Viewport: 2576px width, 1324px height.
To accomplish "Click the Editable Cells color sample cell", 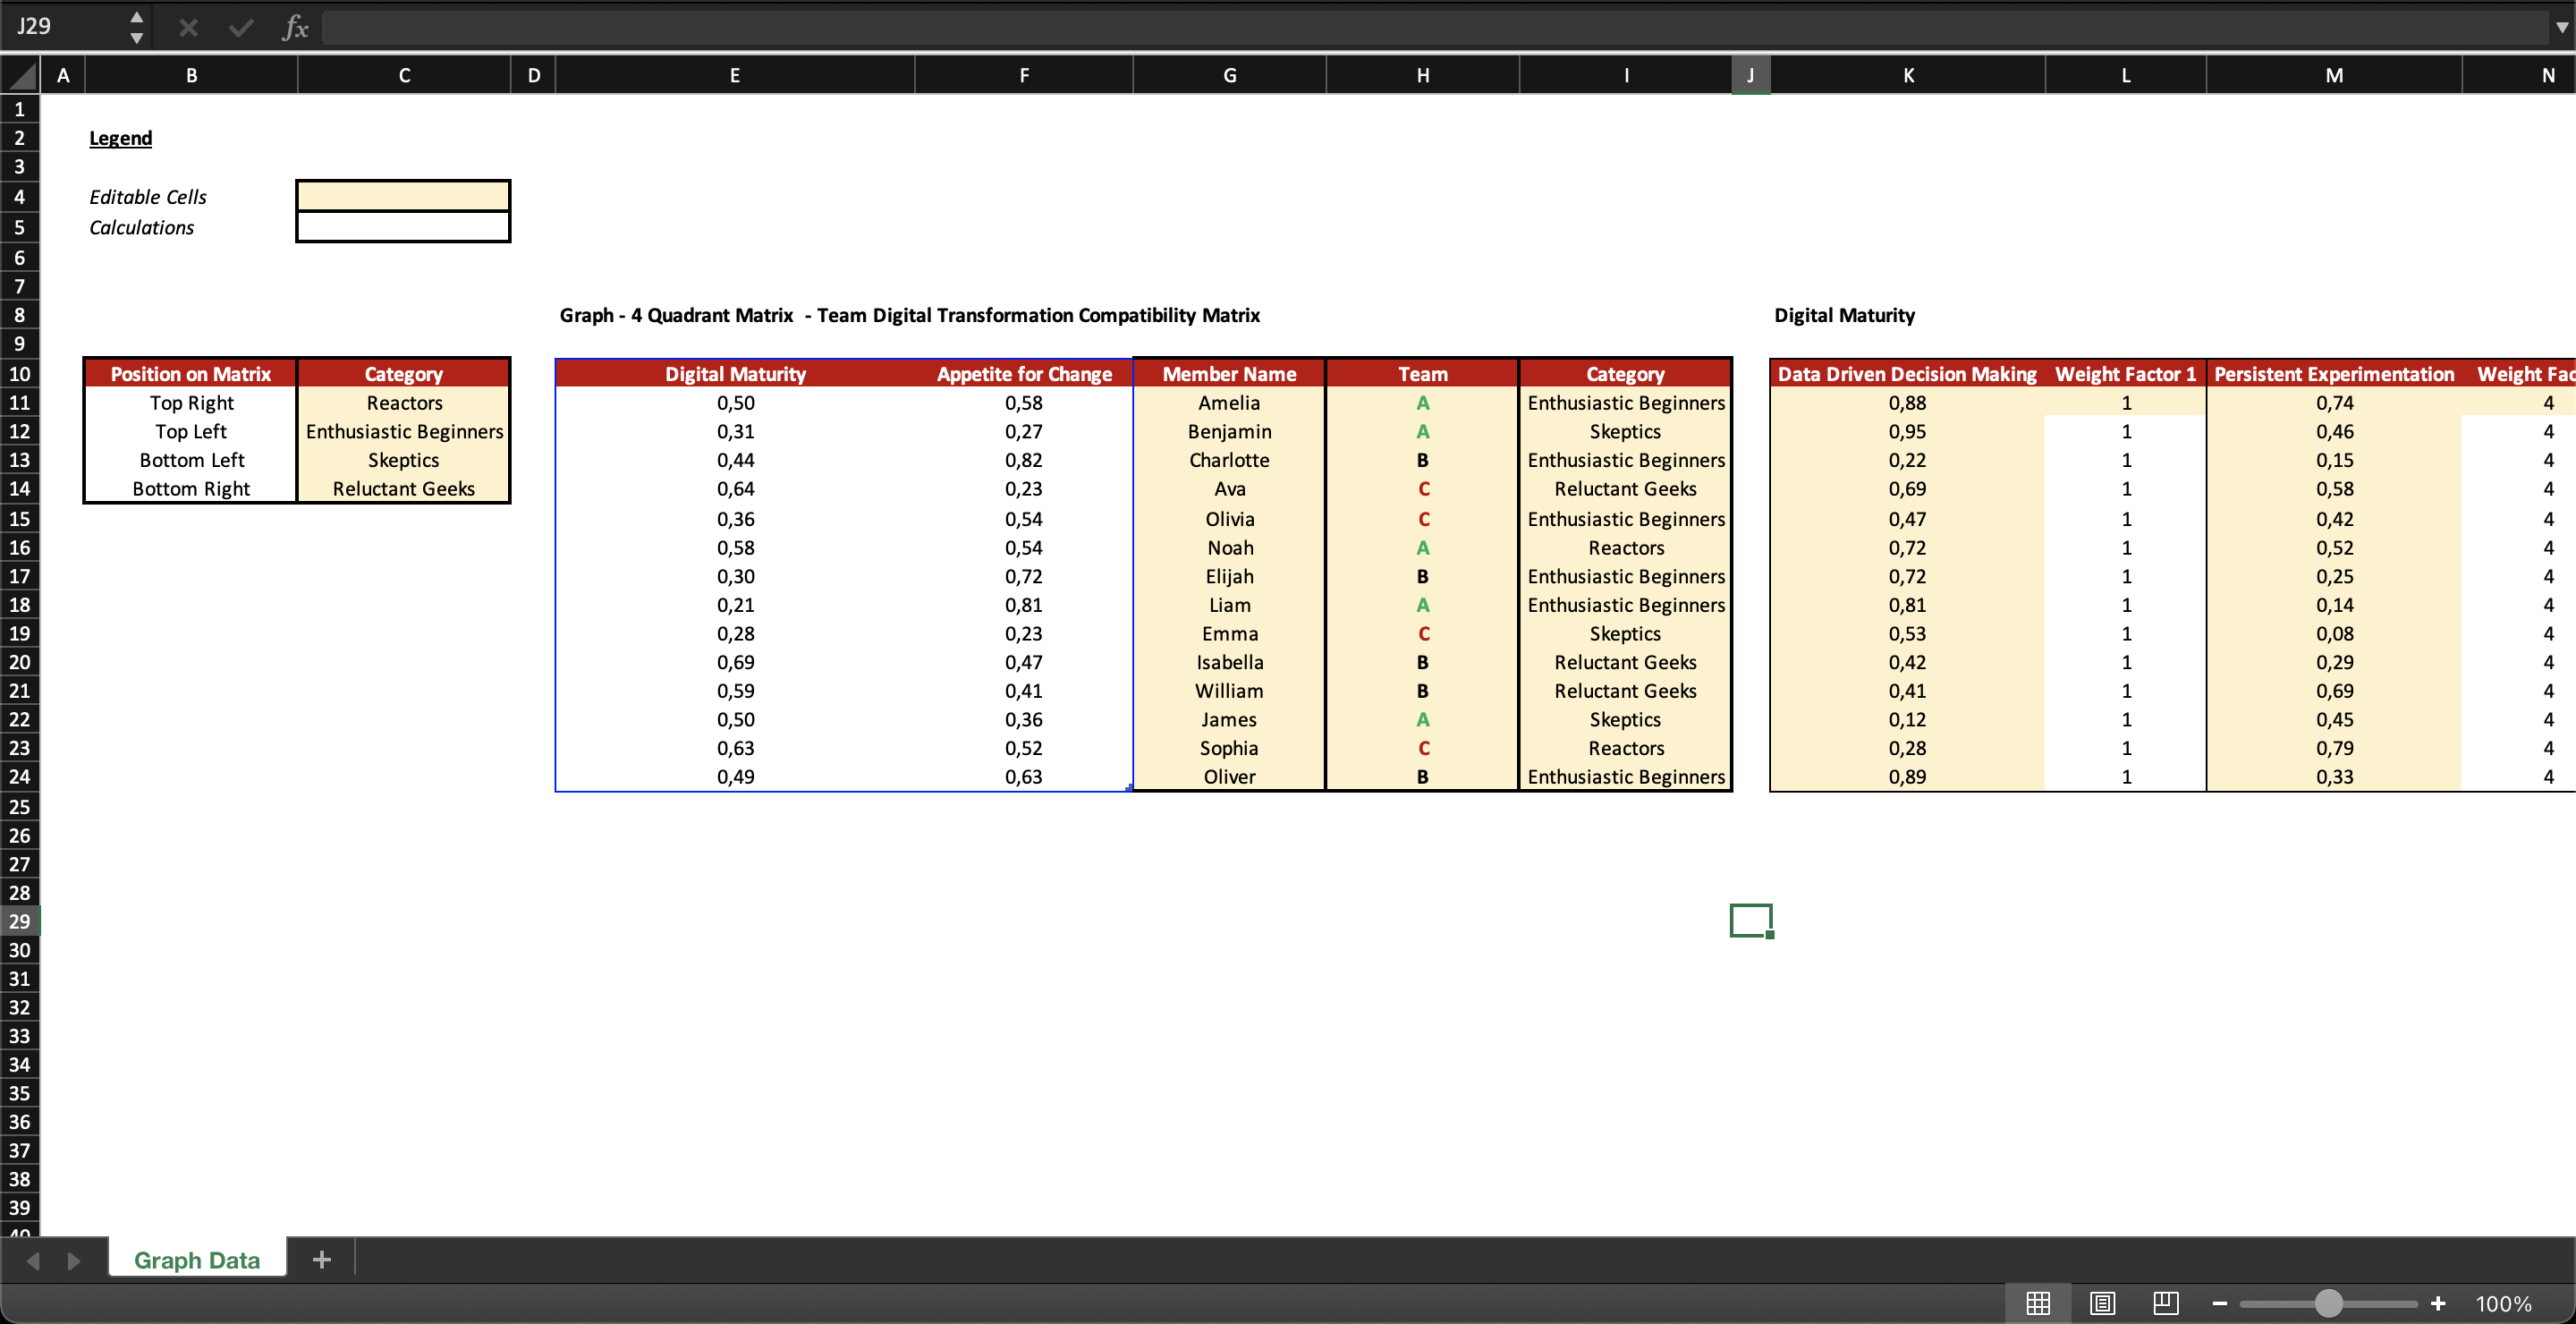I will pos(403,196).
